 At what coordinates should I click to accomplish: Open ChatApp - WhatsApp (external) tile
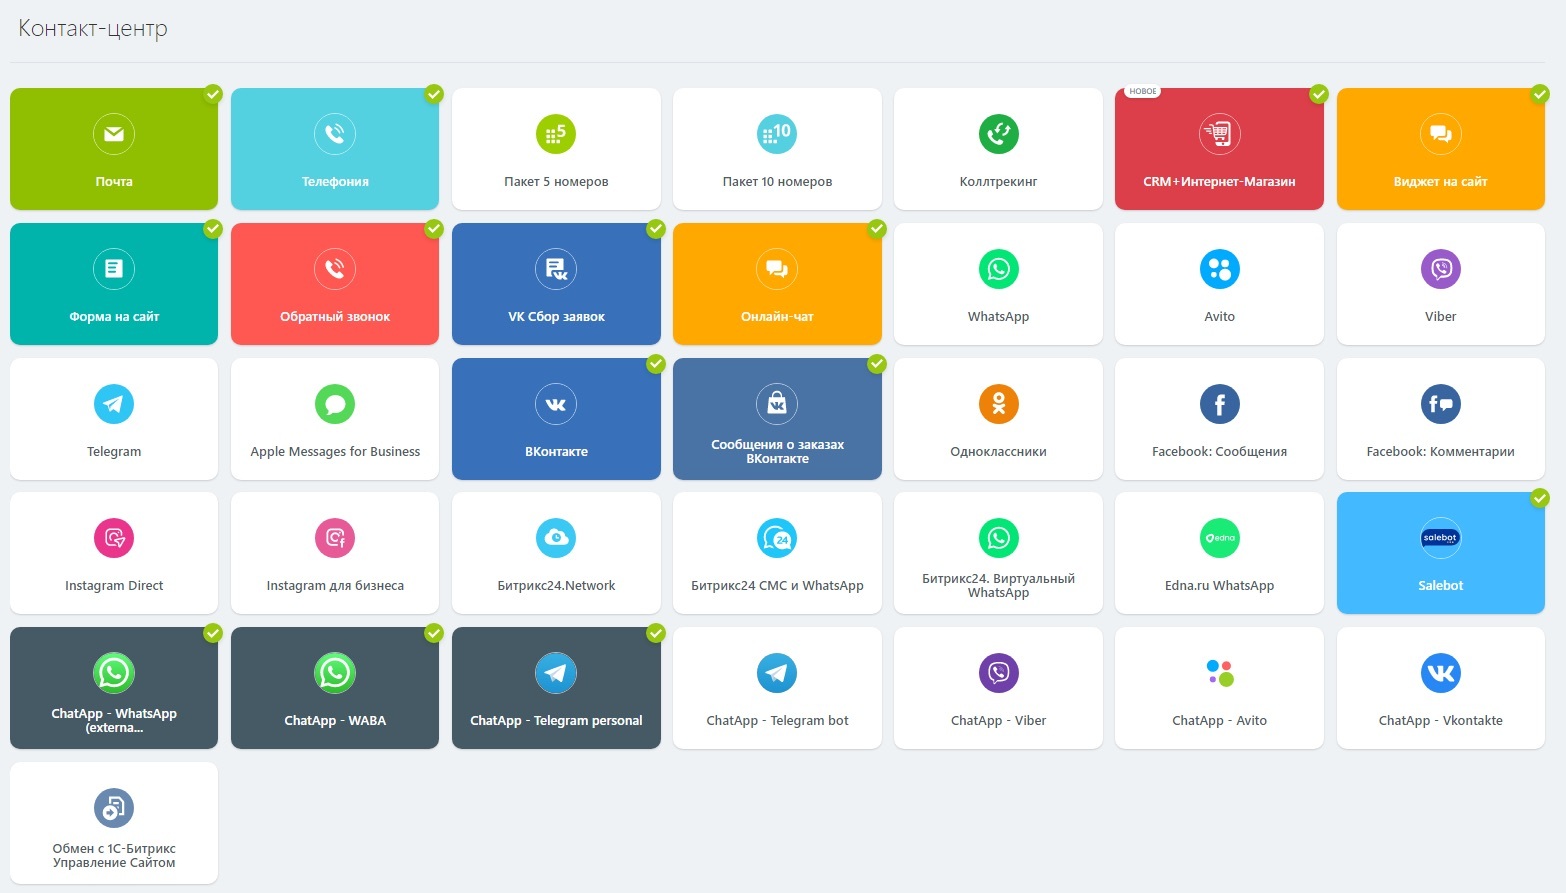114,688
